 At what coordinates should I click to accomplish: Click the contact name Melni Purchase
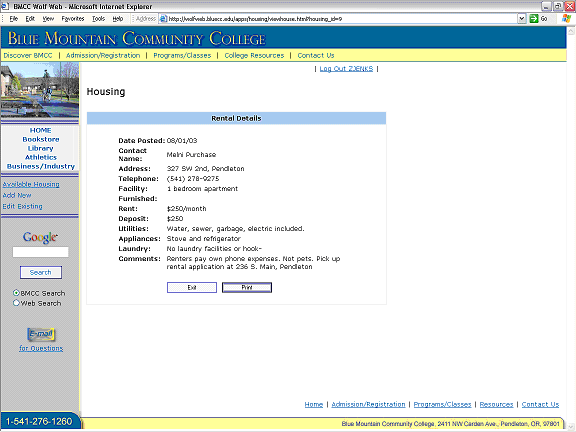[191, 155]
